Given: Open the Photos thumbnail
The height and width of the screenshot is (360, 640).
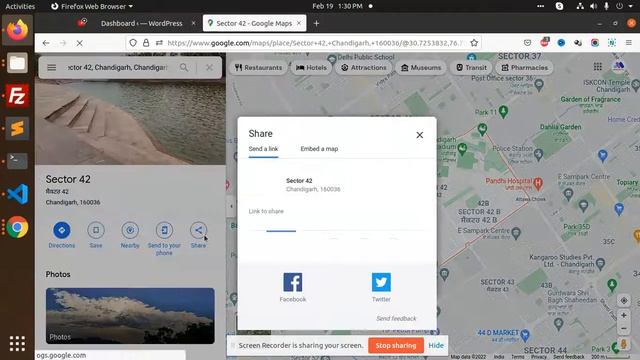Looking at the screenshot, I should point(130,316).
